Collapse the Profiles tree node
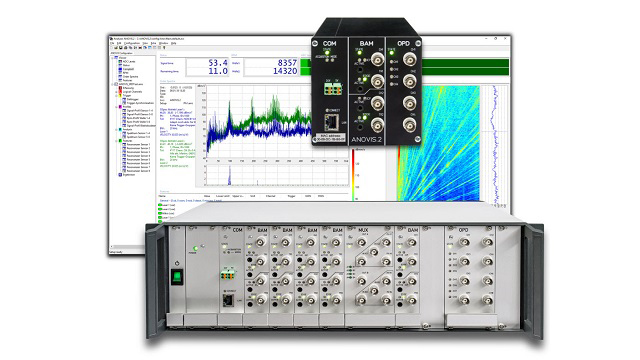 pos(116,107)
